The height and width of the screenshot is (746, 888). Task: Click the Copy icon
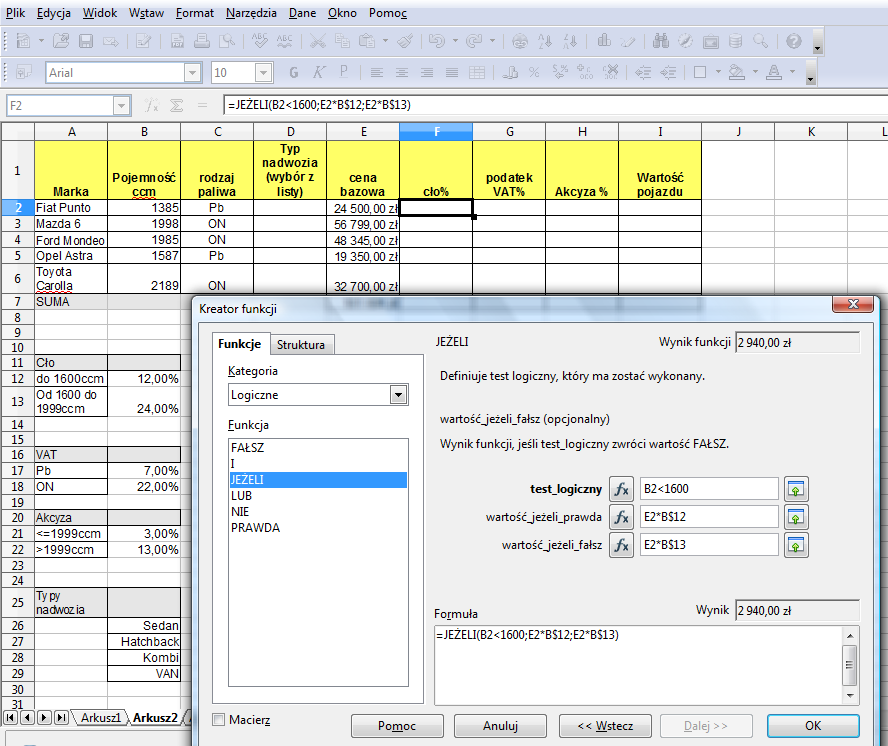click(x=342, y=41)
